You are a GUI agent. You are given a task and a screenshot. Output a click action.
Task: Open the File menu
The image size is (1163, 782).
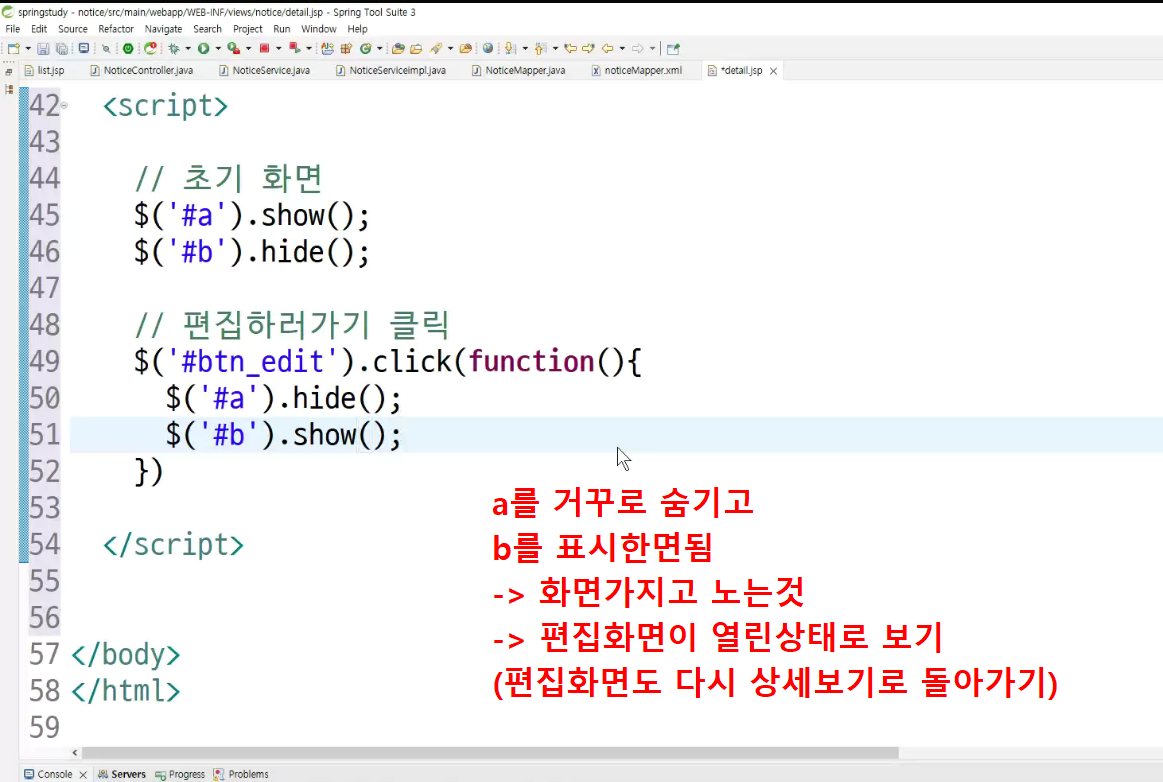13,29
